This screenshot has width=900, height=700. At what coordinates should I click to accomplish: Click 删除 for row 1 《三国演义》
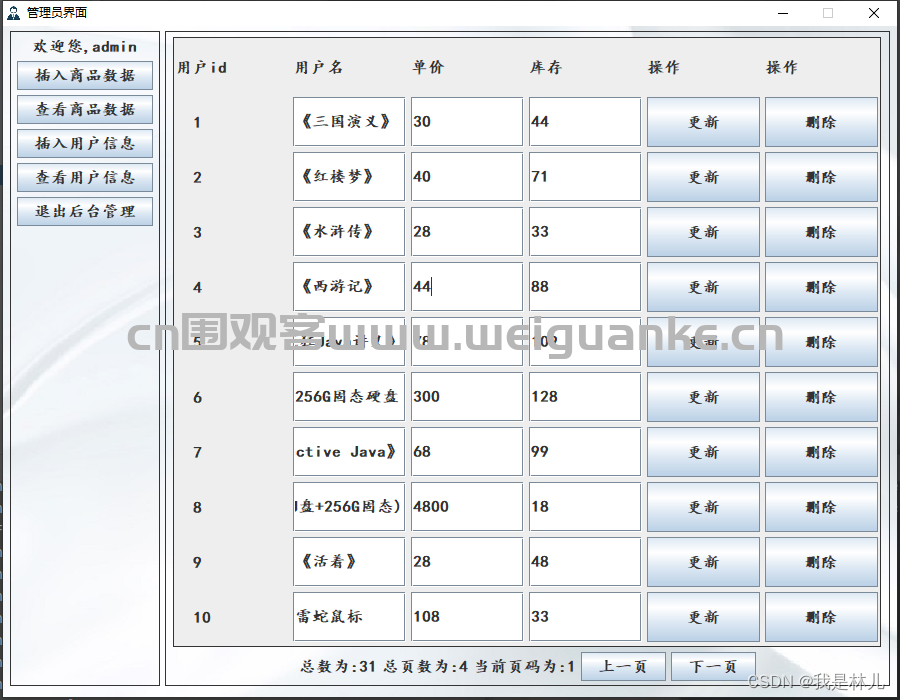[x=821, y=122]
